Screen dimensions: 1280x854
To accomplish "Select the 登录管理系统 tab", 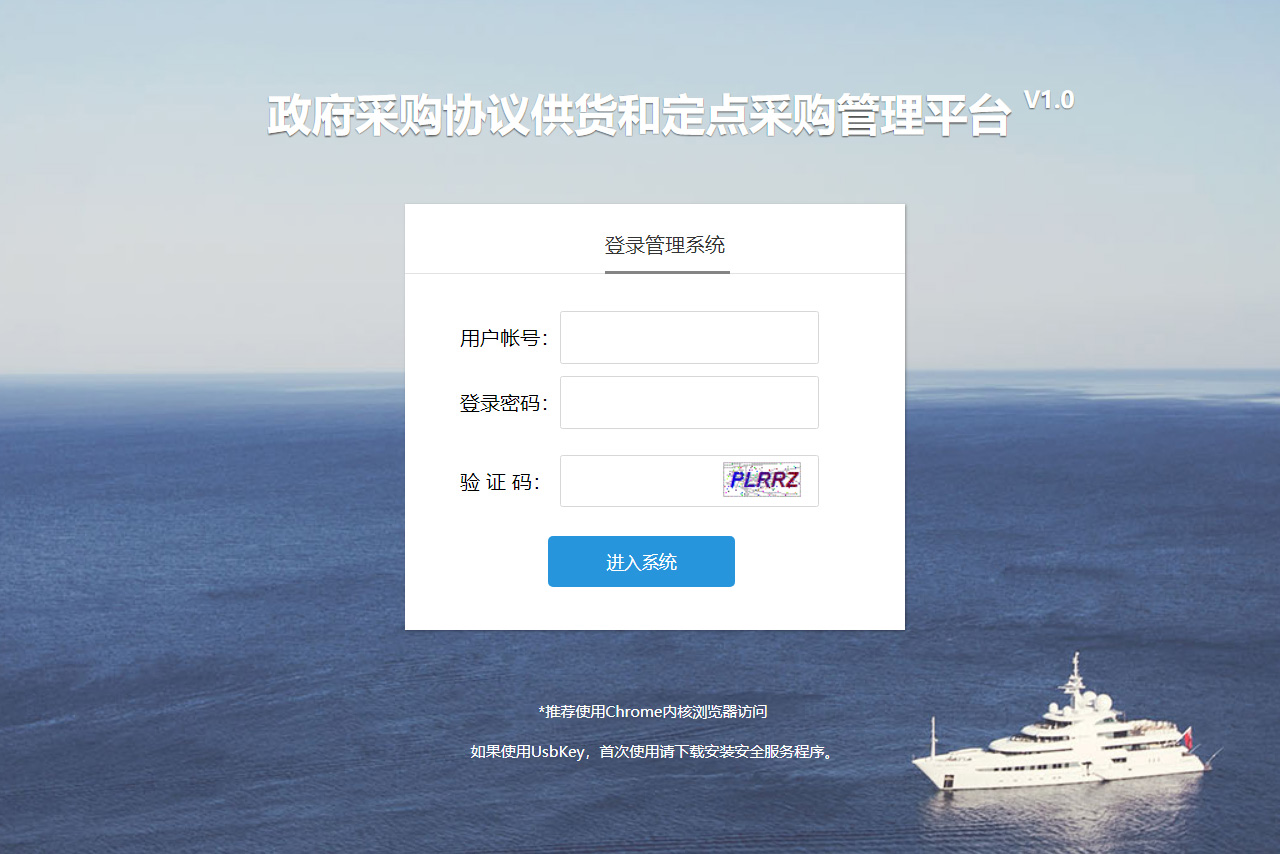I will pos(665,245).
